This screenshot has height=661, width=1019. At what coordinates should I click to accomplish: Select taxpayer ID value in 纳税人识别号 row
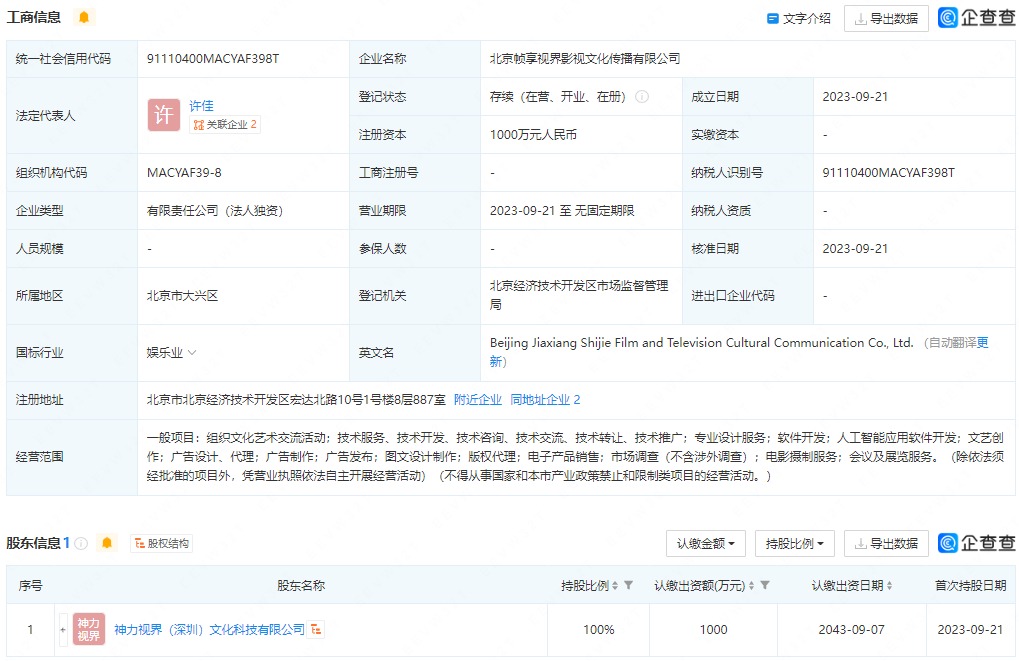click(888, 173)
